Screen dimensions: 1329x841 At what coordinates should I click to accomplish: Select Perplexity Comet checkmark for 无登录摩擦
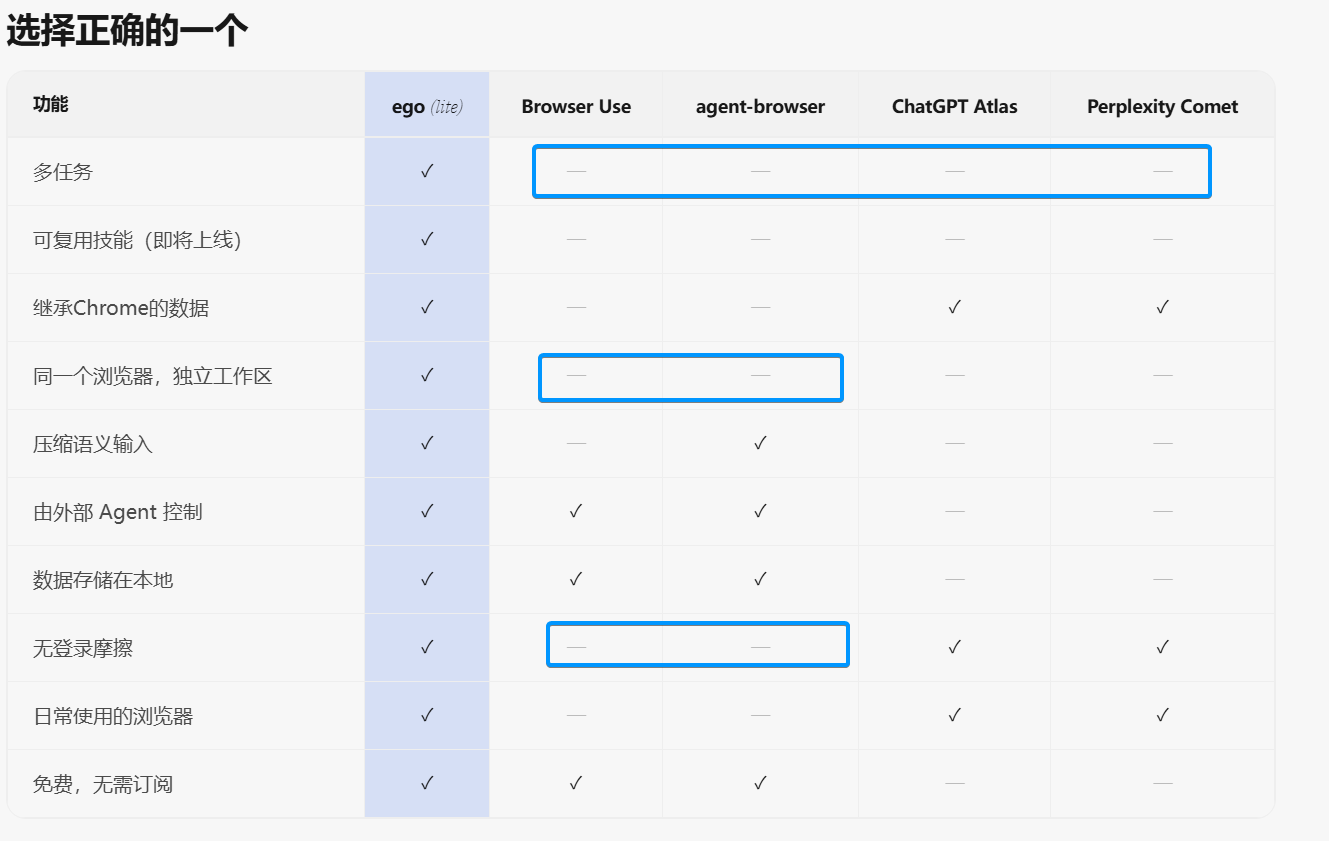click(1162, 647)
